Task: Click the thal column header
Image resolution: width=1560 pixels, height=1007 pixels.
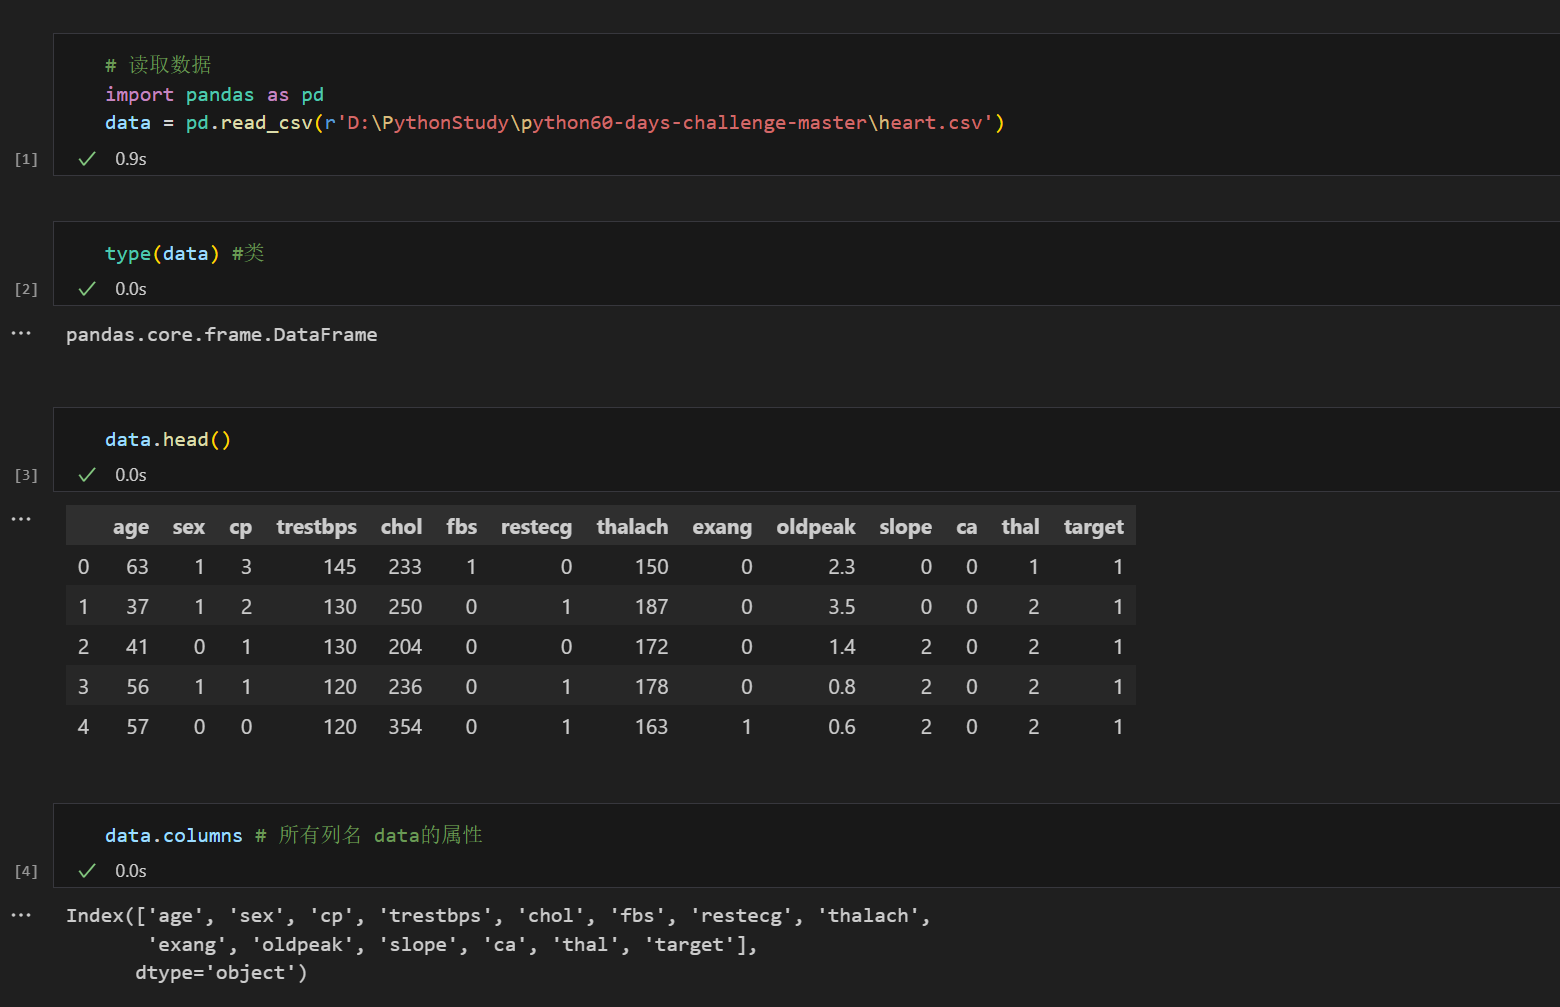Action: pos(1021,527)
